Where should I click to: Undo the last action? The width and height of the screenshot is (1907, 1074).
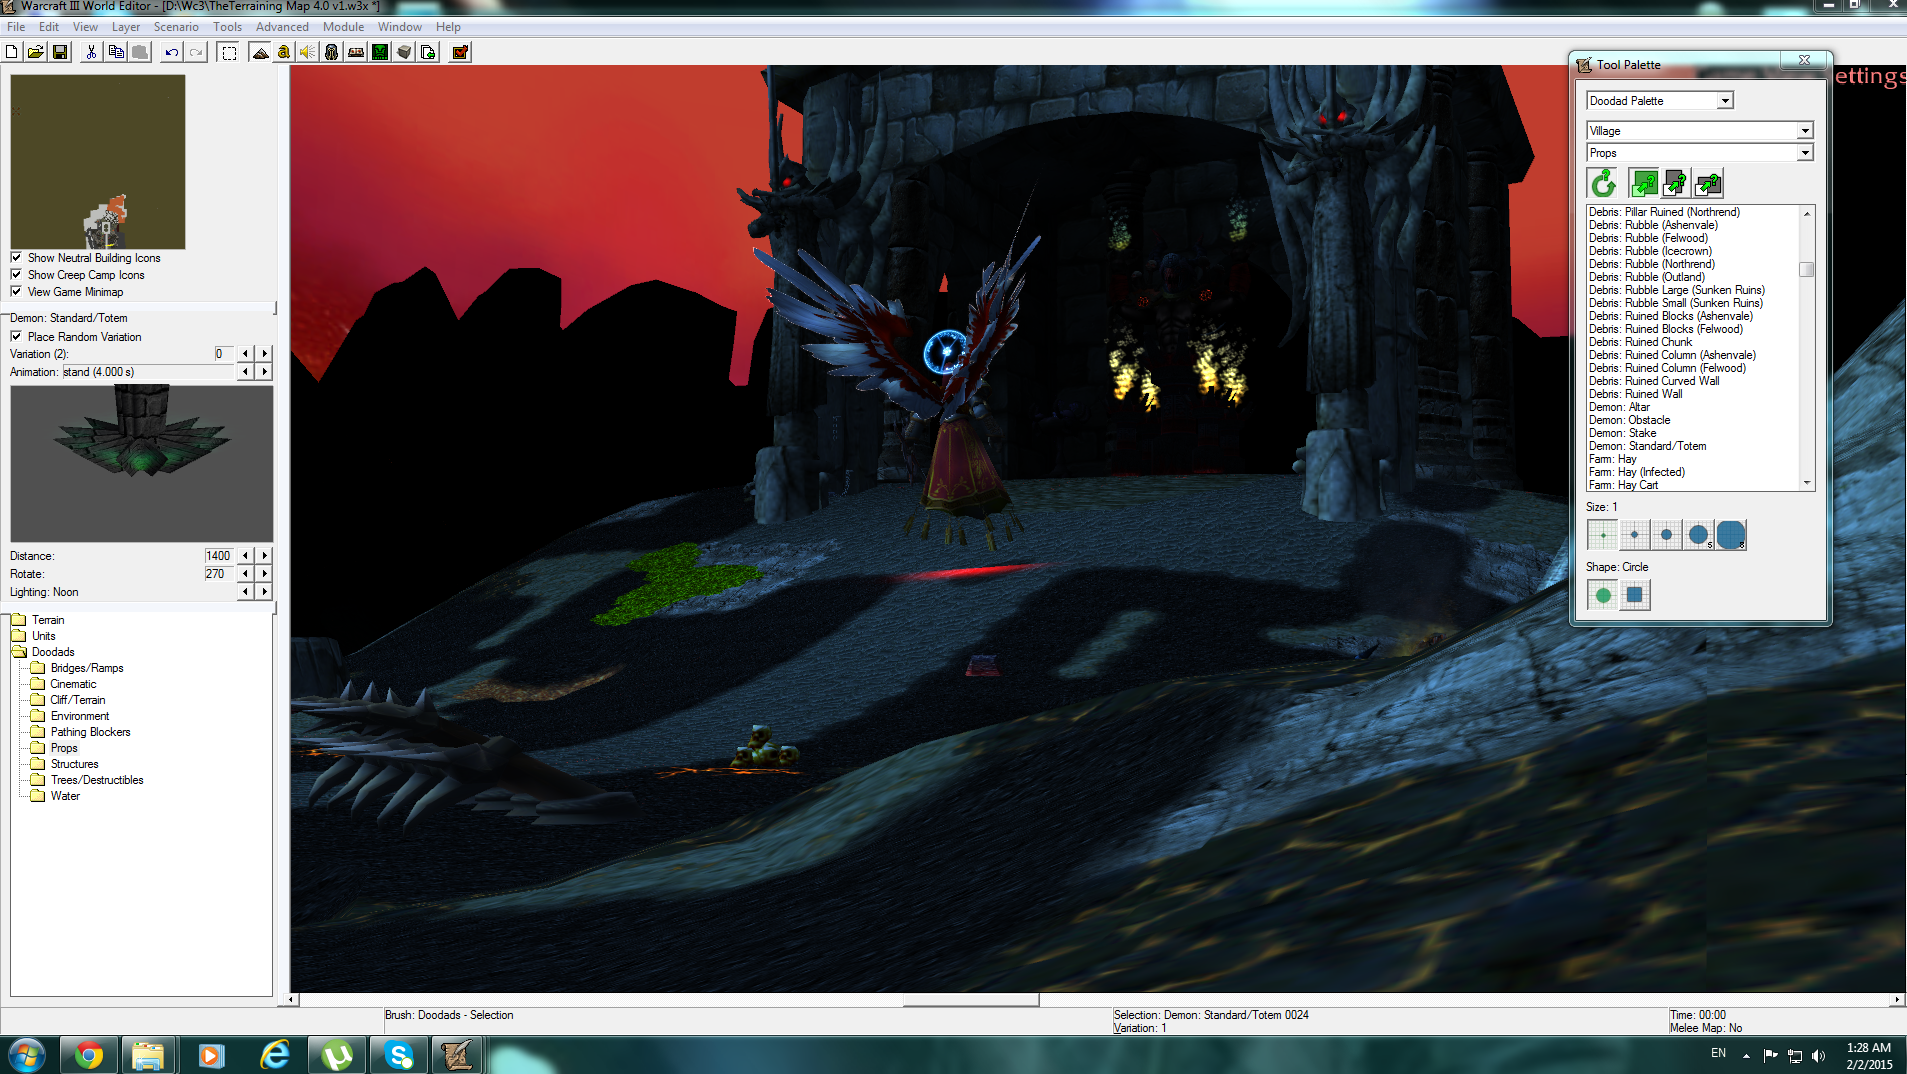click(172, 52)
